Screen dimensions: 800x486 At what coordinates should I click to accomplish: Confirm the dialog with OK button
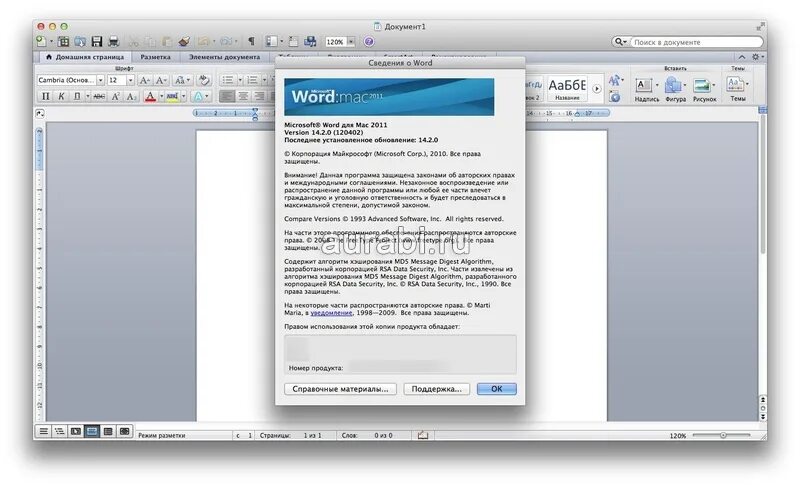point(496,389)
